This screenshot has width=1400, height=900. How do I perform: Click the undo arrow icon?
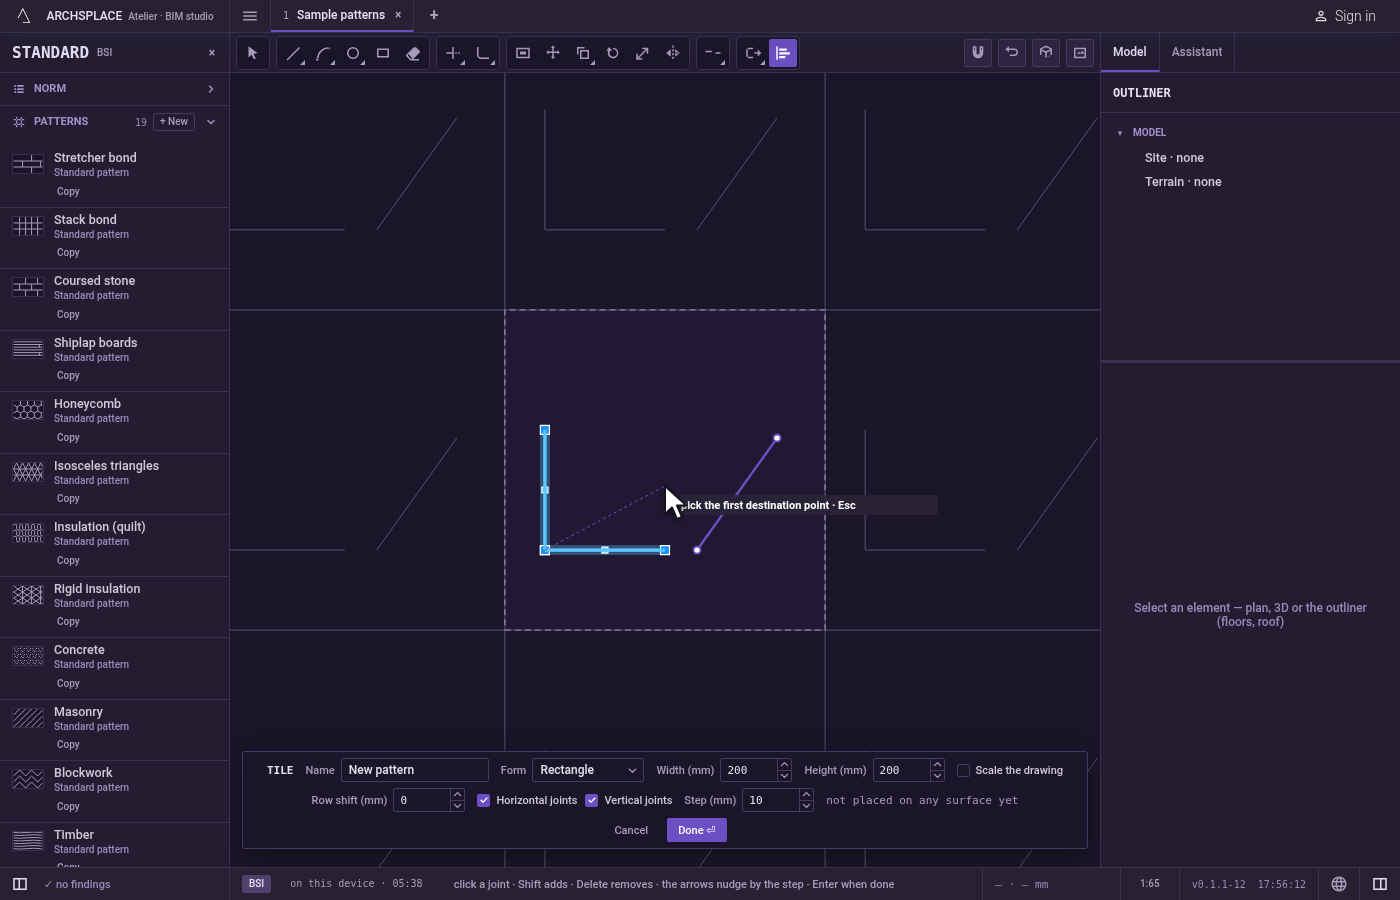(x=1012, y=53)
